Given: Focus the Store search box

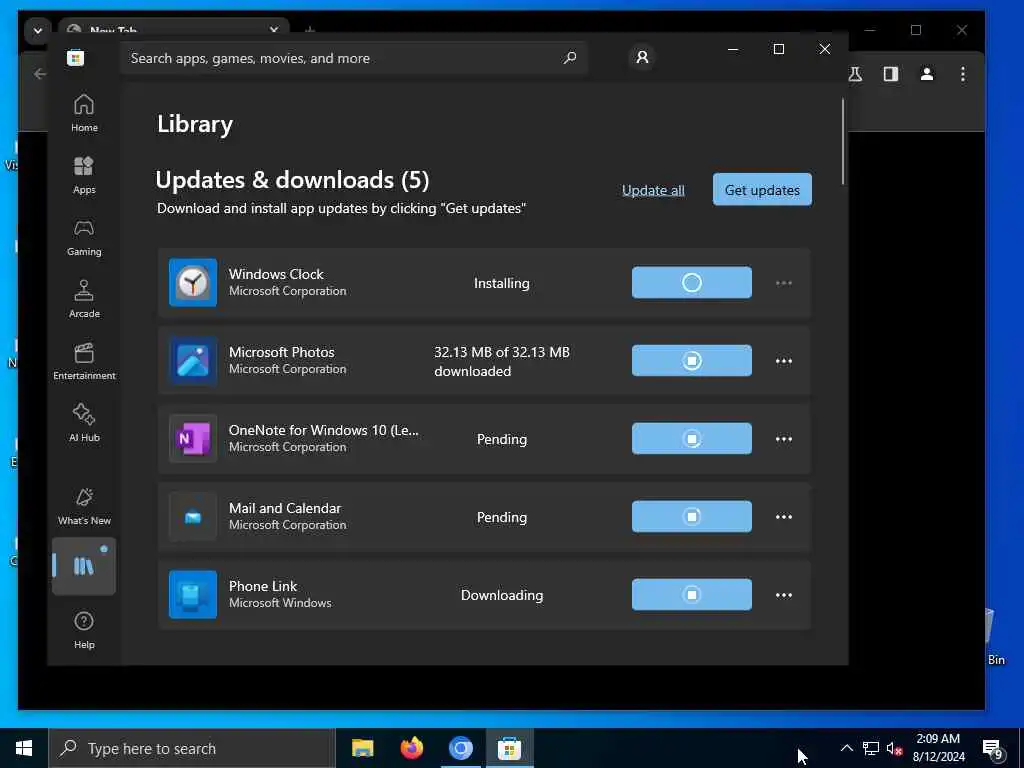Looking at the screenshot, I should point(353,58).
